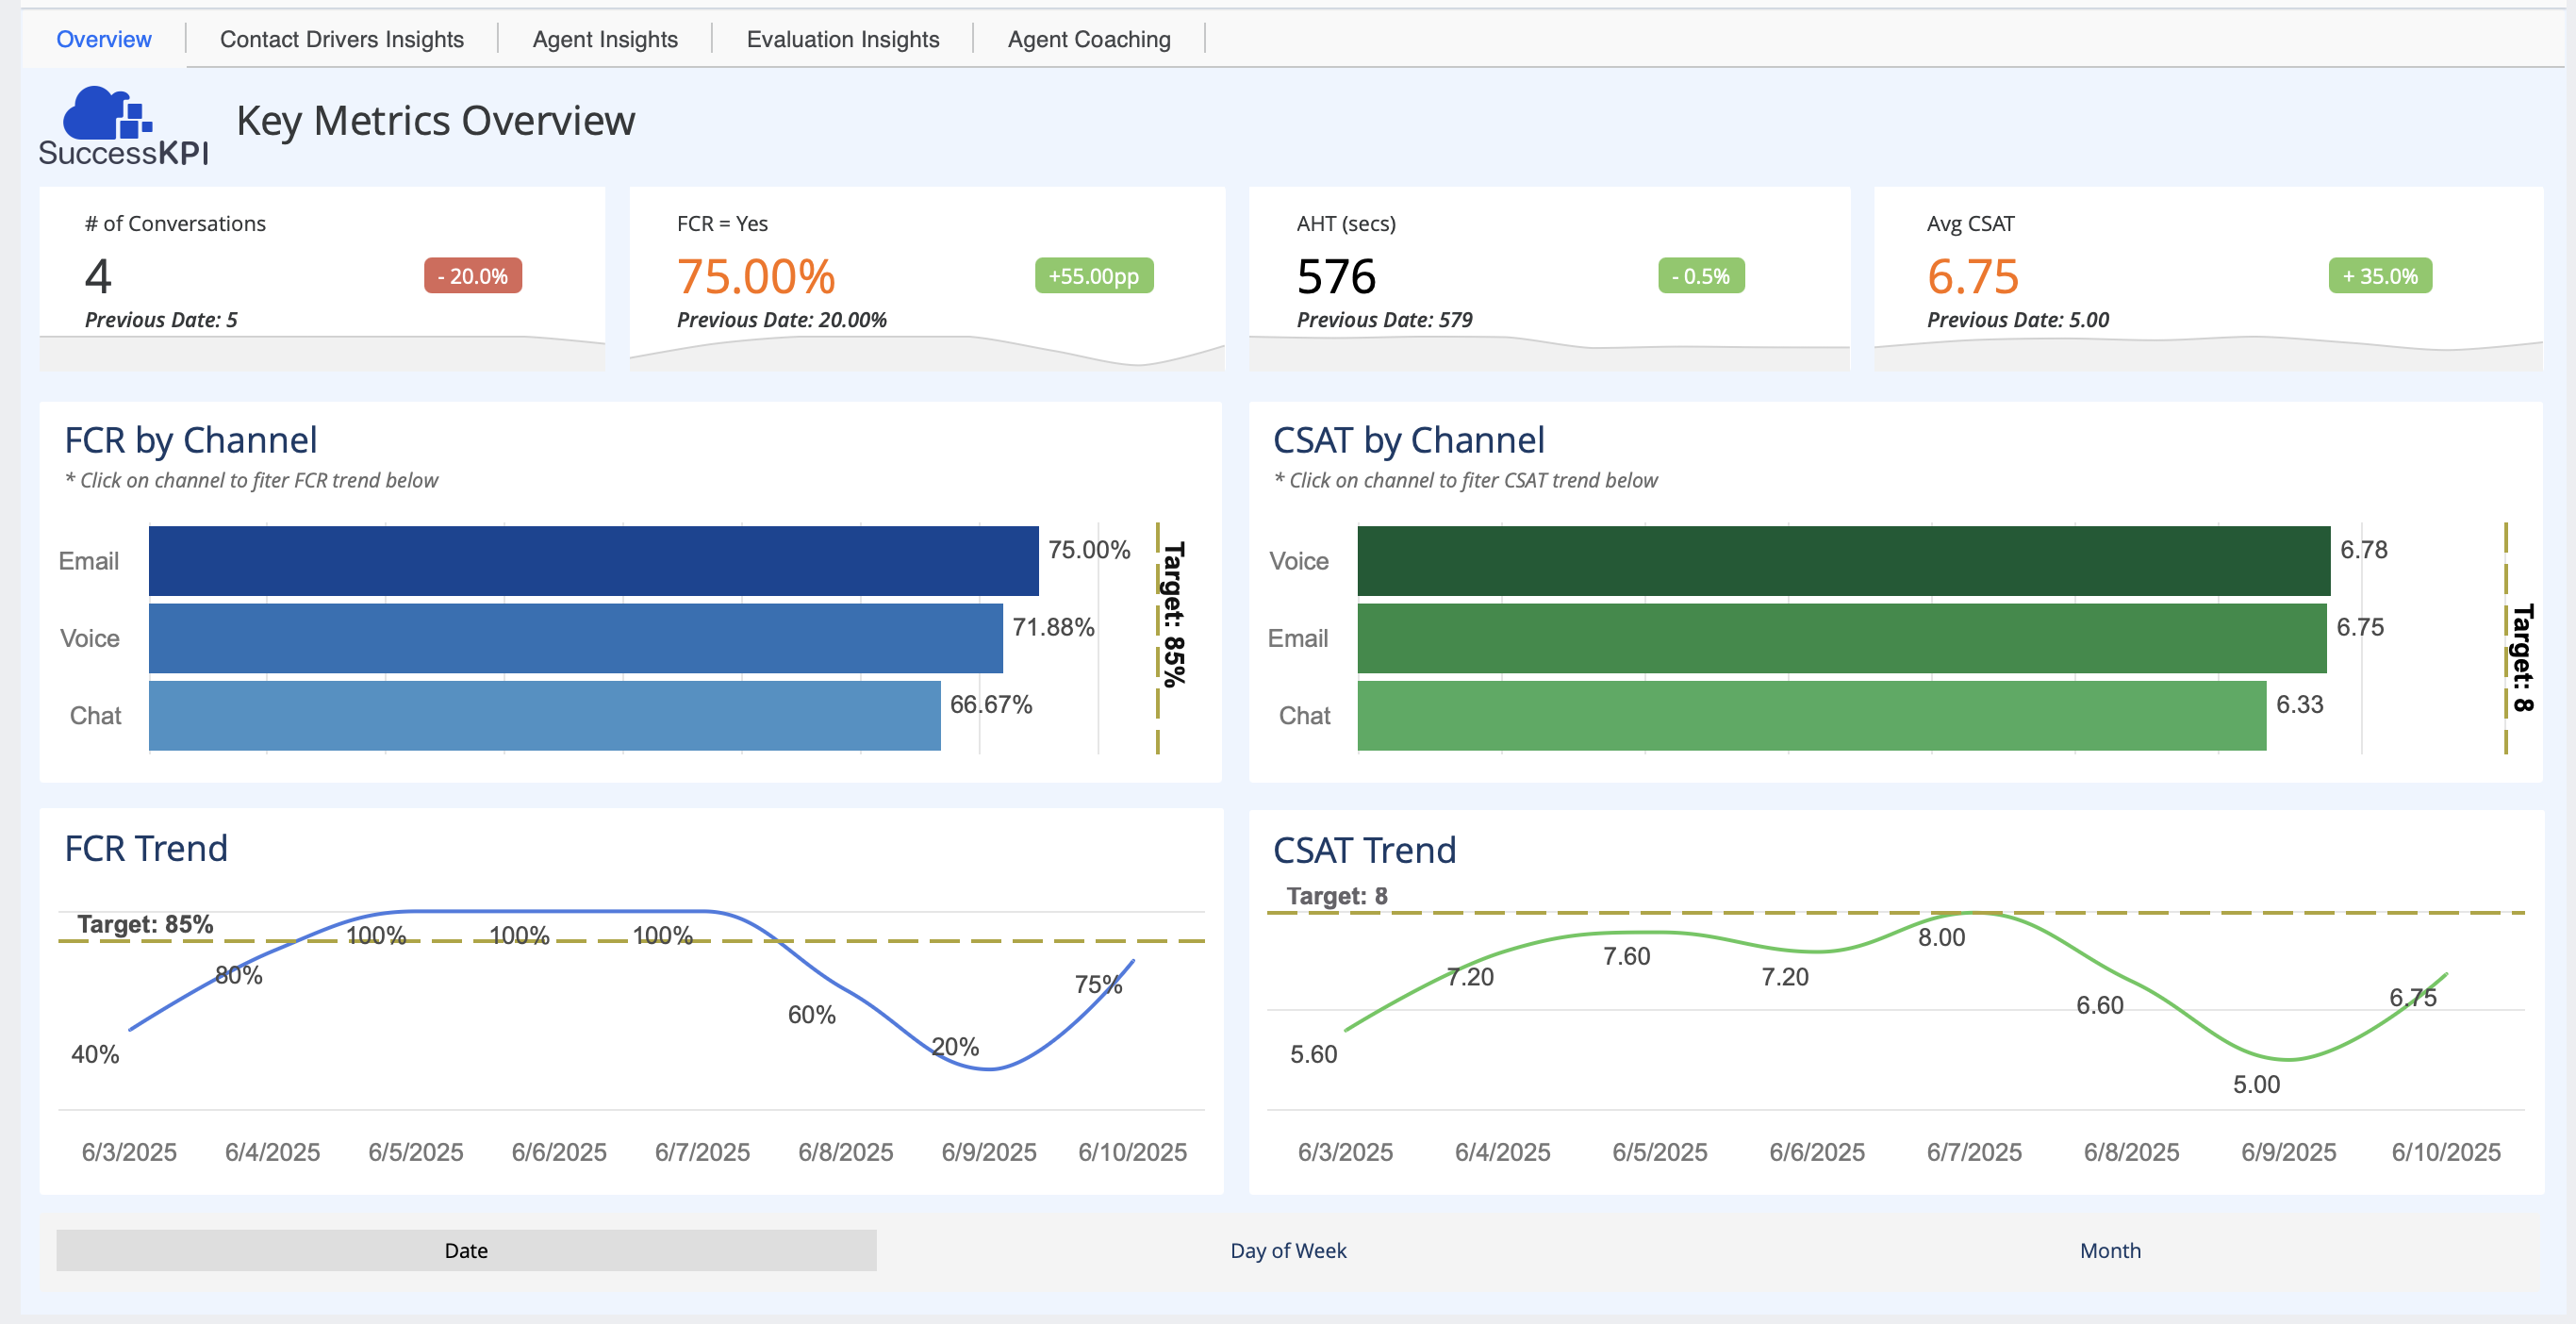Switch to the Agent Insights tab

[x=604, y=39]
